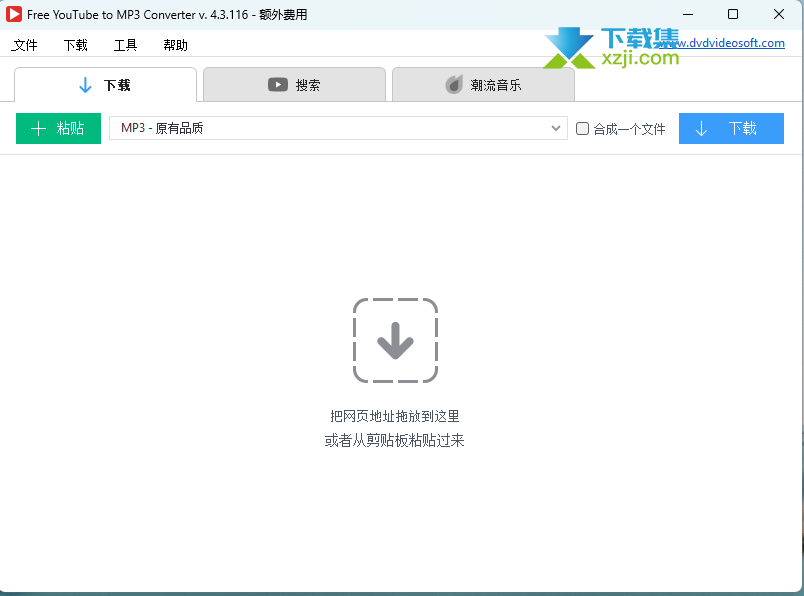This screenshot has width=804, height=596.
Task: Open the 工具 menu
Action: (125, 45)
